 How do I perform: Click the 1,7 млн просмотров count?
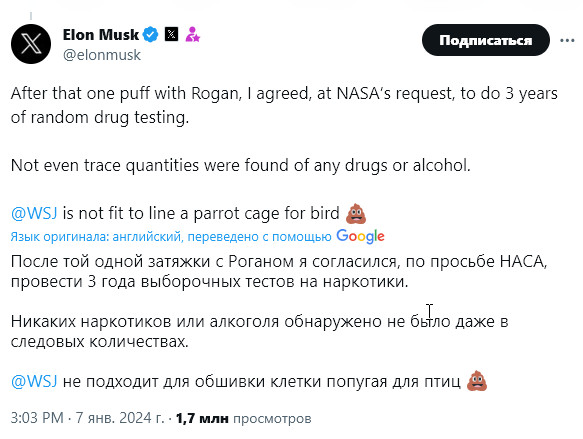243,418
